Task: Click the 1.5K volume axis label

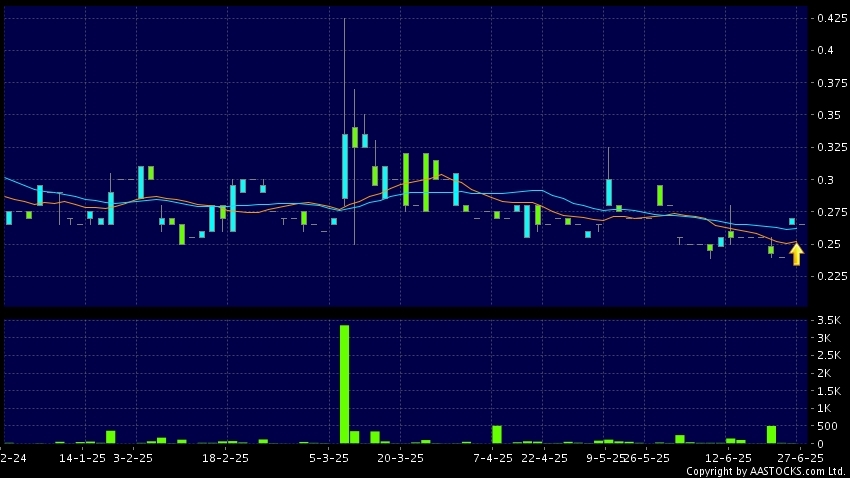Action: [x=828, y=391]
